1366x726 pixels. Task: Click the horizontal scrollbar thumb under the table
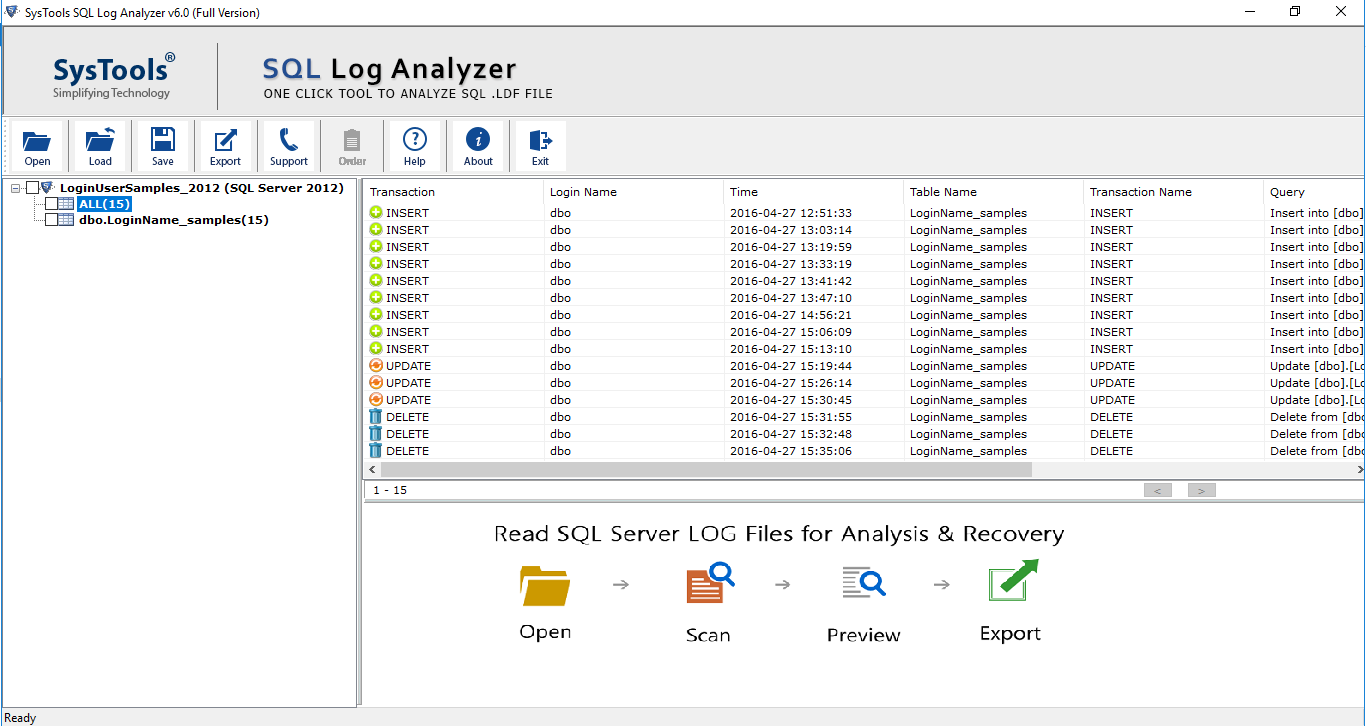point(705,469)
